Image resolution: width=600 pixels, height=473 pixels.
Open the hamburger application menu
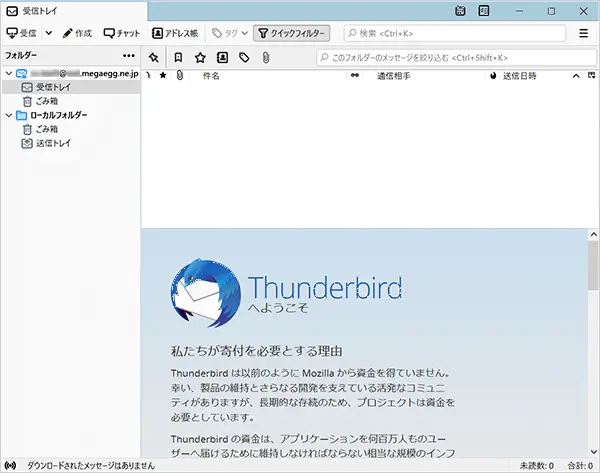point(583,33)
